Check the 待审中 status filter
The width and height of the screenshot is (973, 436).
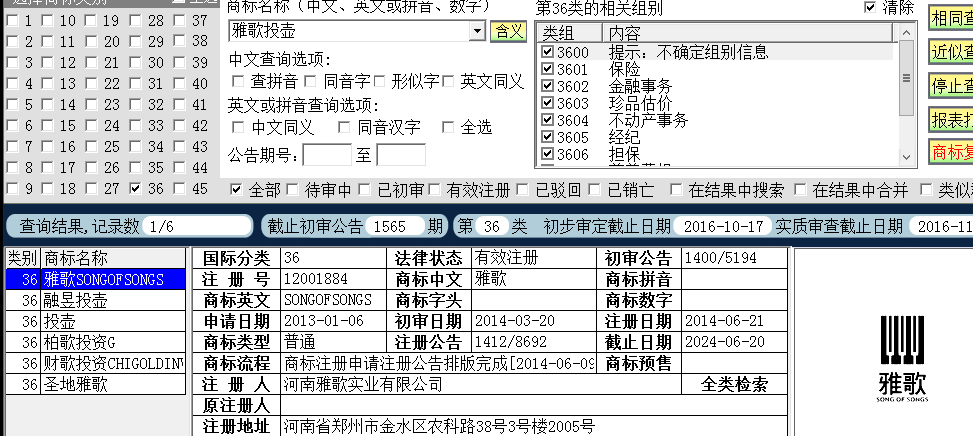293,190
